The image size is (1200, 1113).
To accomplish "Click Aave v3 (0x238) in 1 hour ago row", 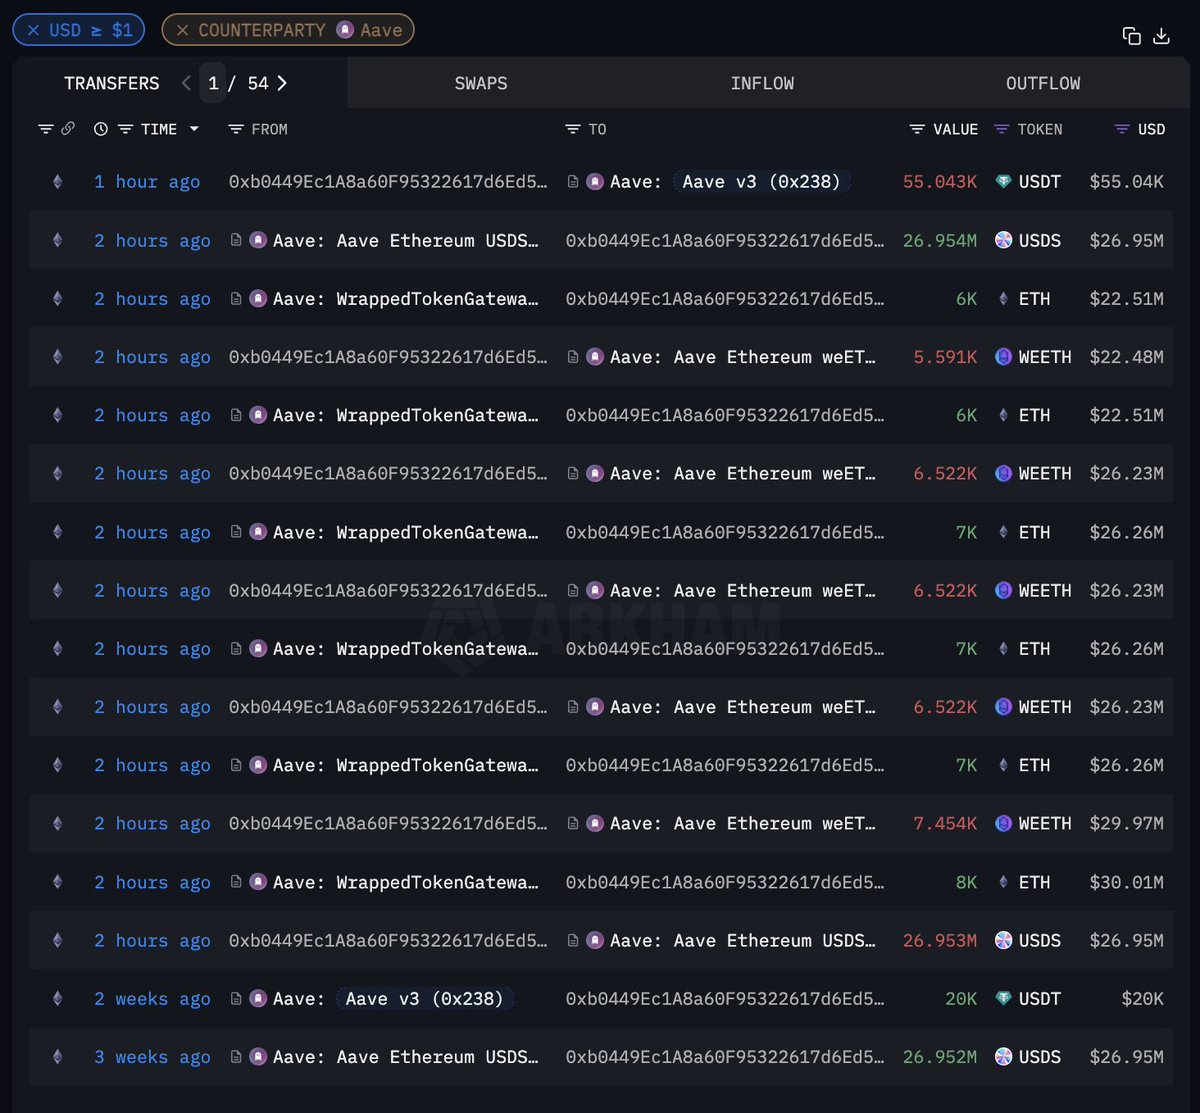I will click(x=761, y=182).
